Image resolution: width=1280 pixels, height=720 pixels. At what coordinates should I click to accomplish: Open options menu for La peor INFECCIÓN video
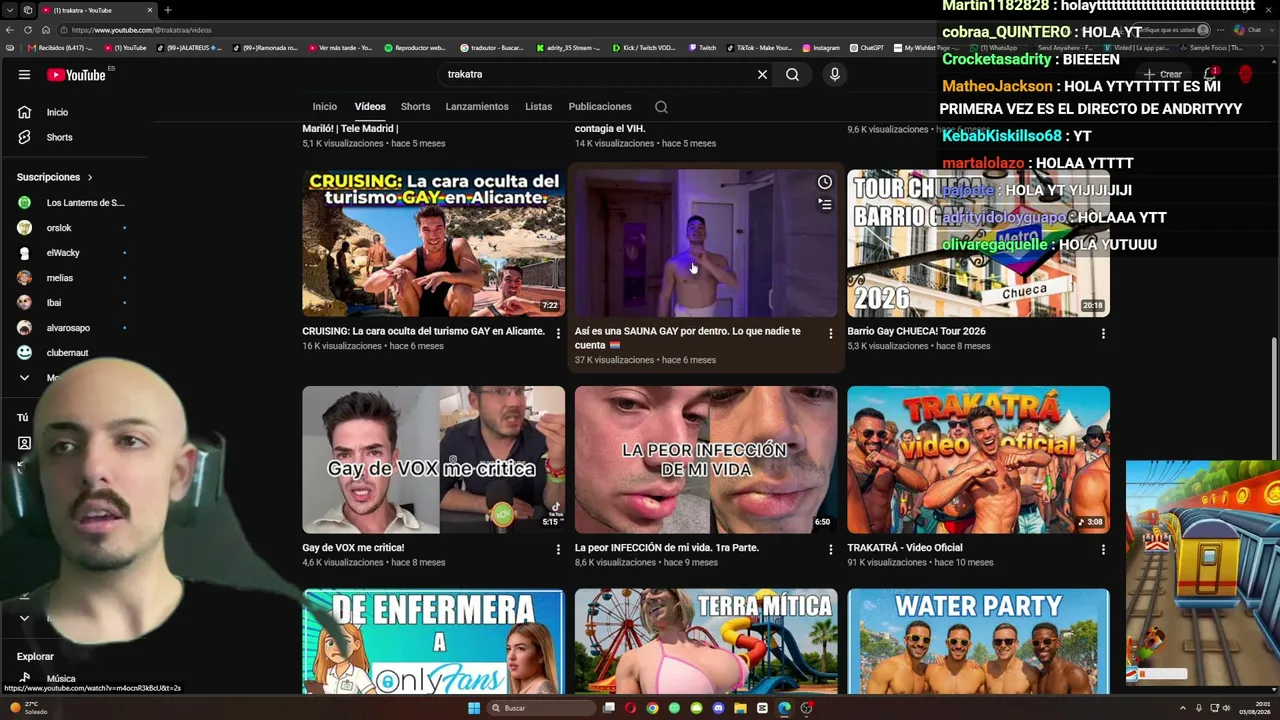point(830,550)
